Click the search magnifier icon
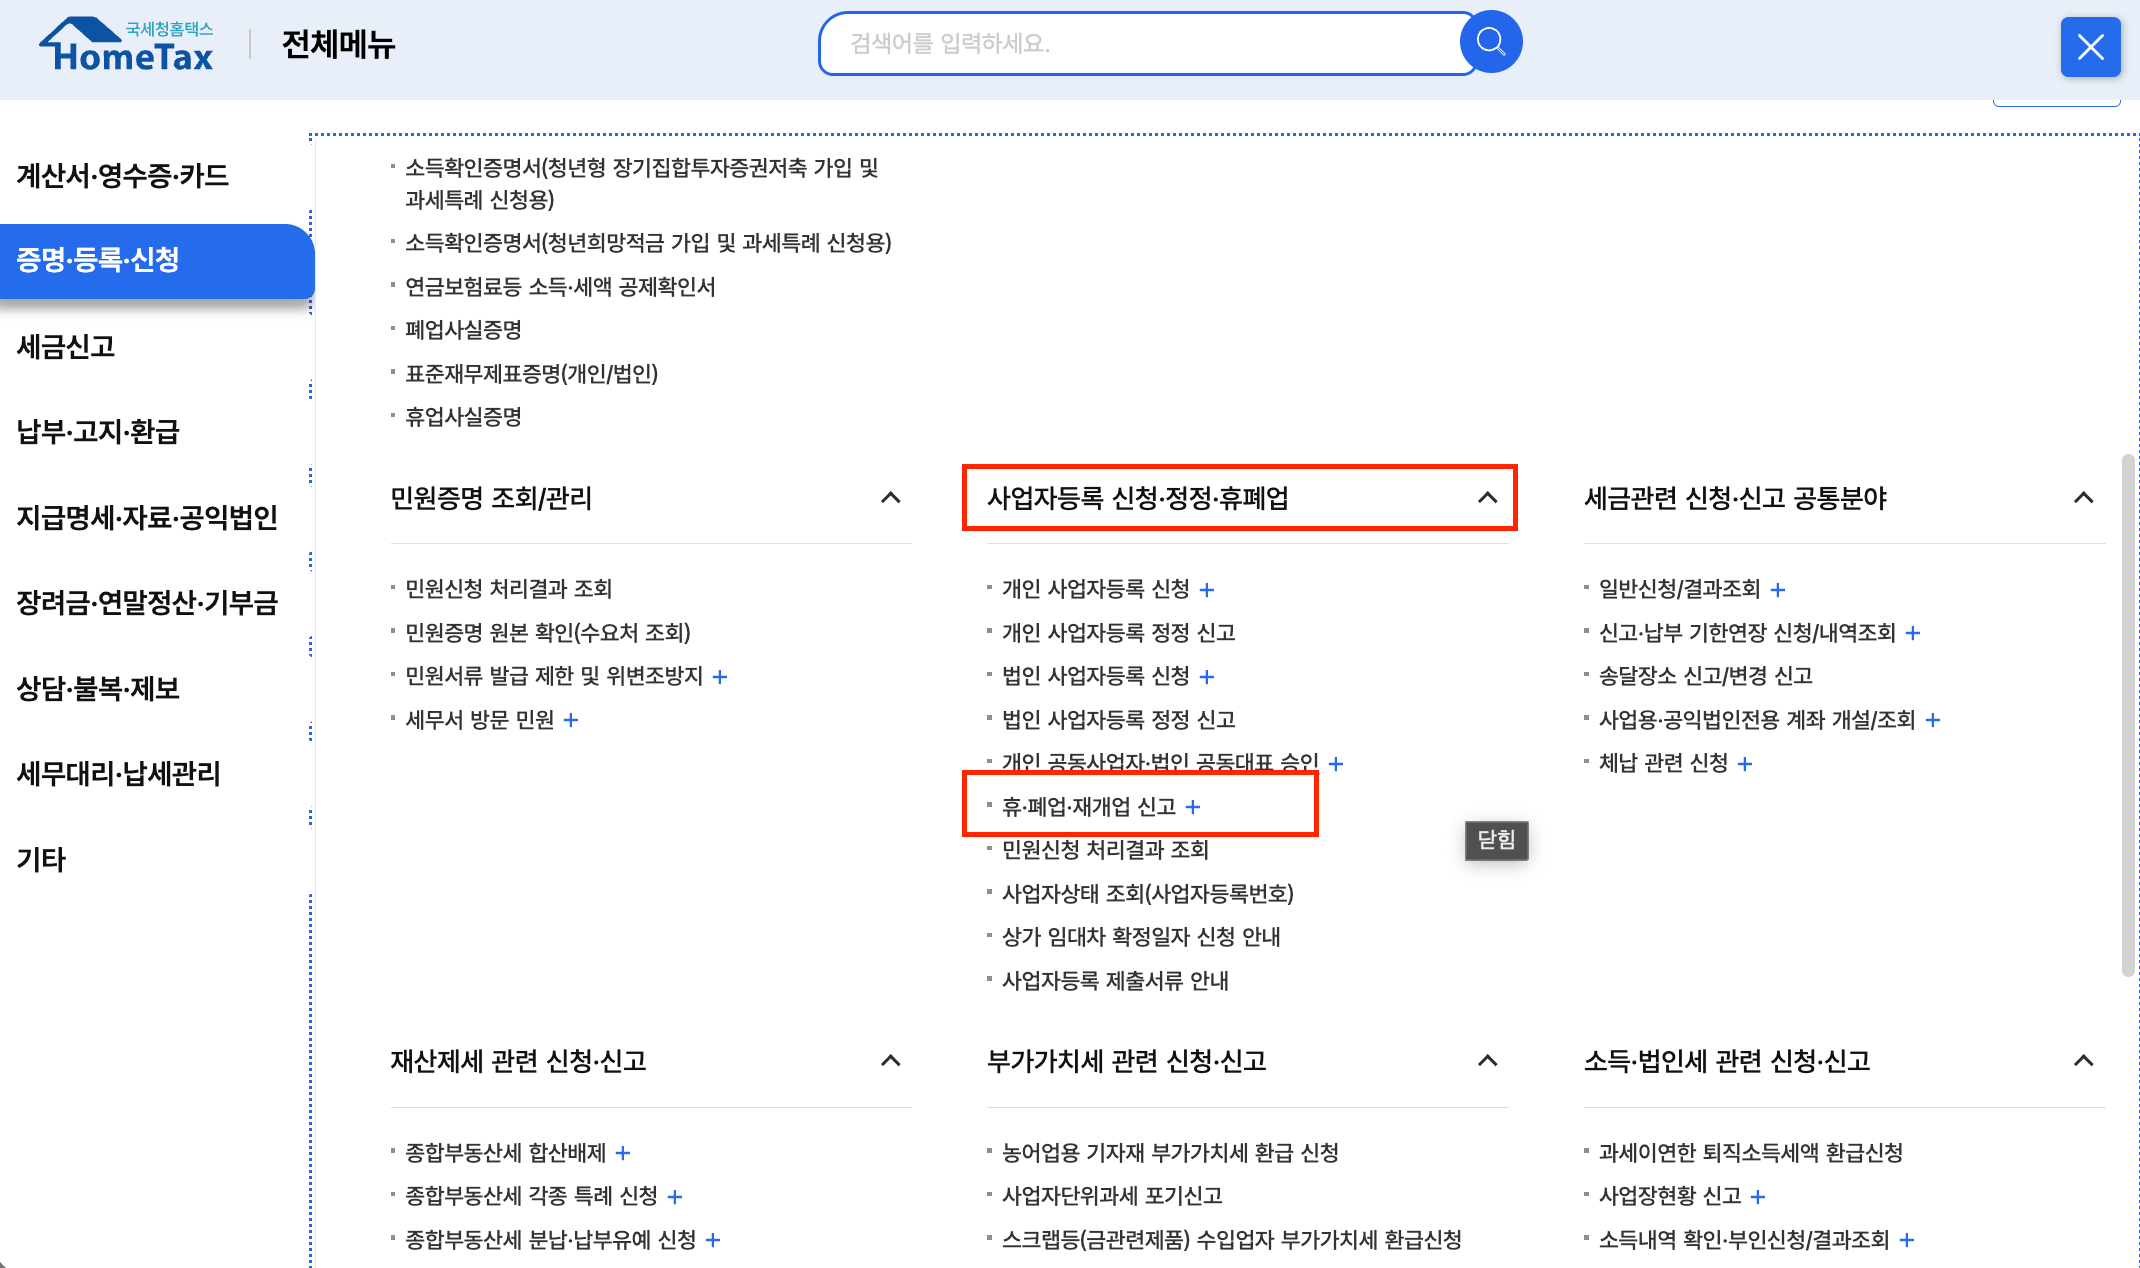The width and height of the screenshot is (2140, 1268). click(1490, 41)
